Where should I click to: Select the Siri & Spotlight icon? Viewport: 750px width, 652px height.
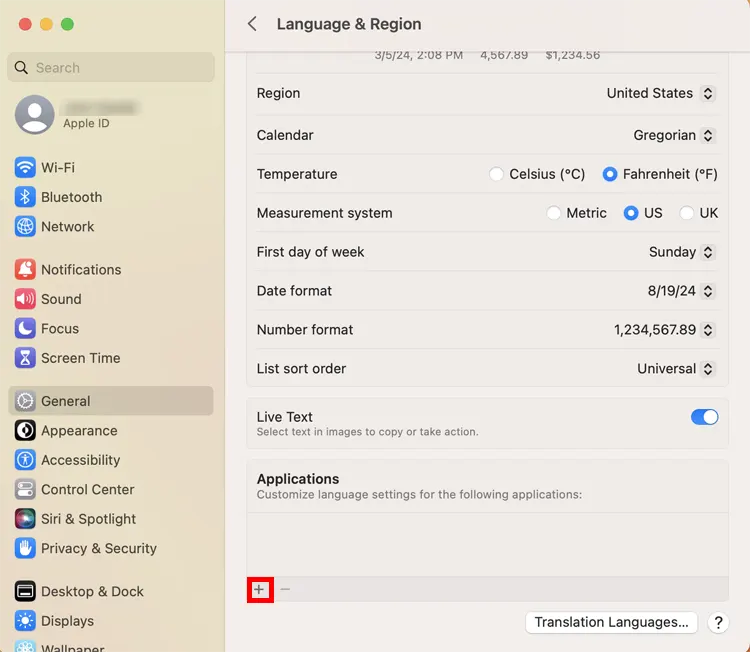click(25, 519)
